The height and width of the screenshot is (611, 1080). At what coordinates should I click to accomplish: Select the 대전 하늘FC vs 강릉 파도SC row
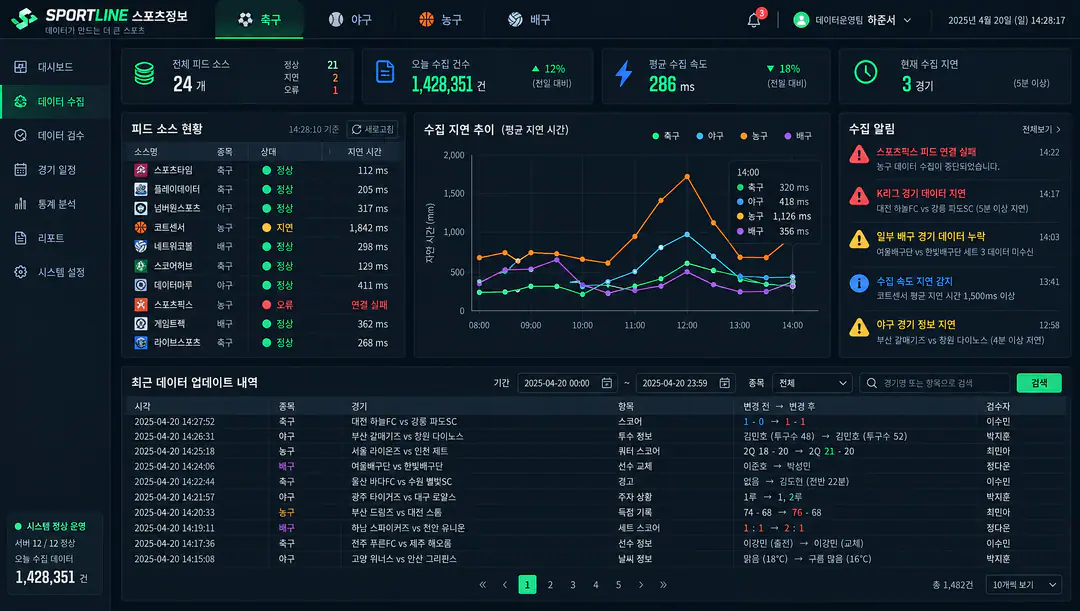coord(596,422)
